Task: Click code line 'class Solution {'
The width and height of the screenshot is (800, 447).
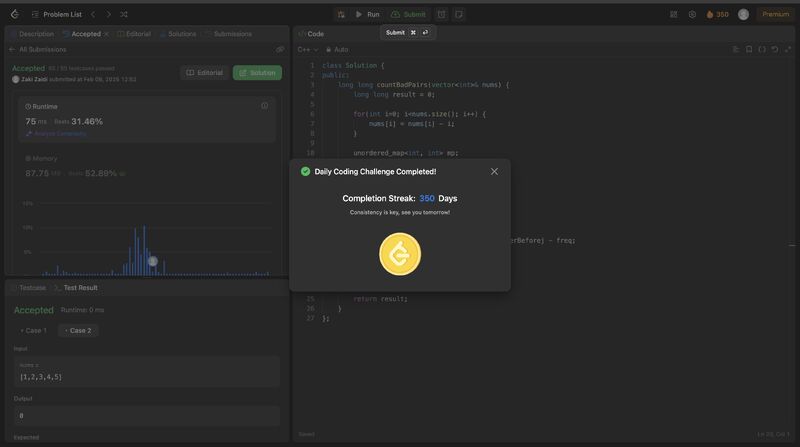Action: tap(353, 65)
